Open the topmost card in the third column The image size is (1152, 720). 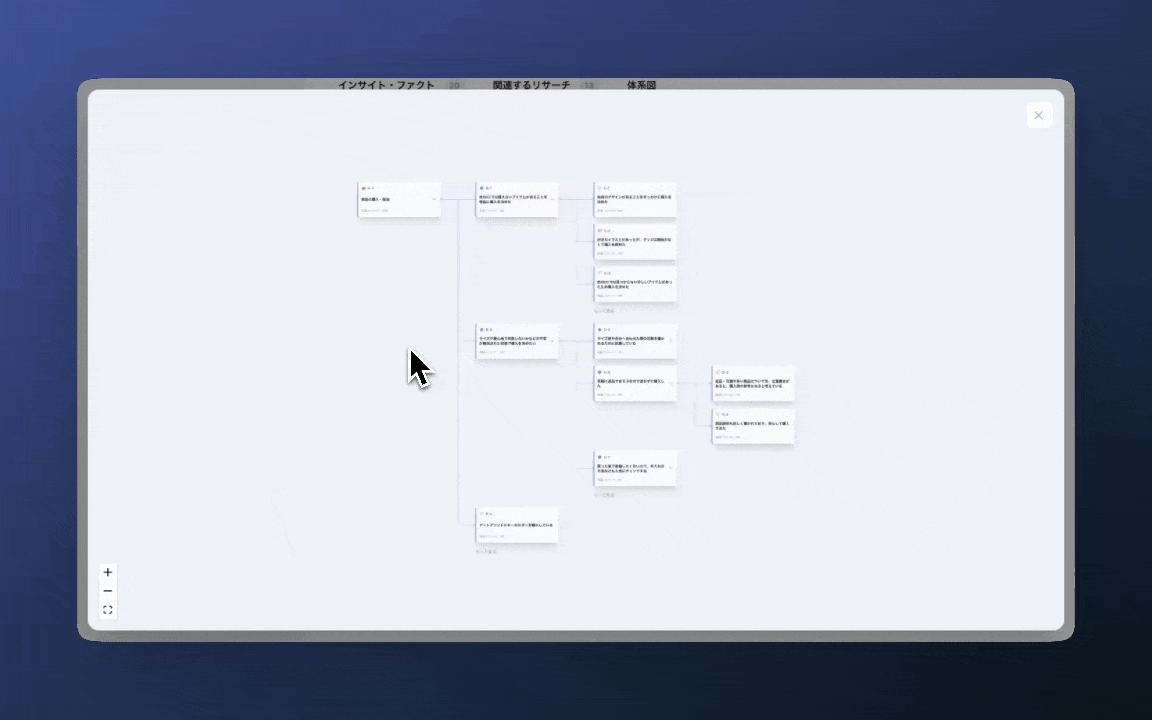[635, 199]
